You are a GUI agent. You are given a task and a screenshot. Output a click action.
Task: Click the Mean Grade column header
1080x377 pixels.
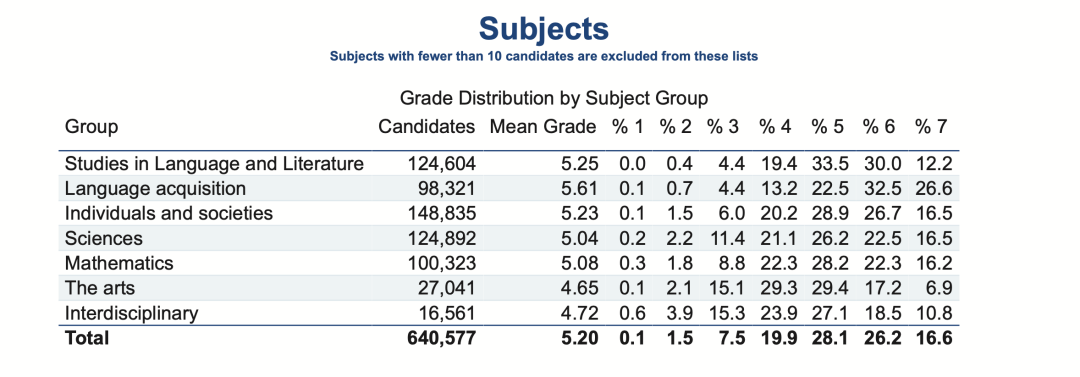pyautogui.click(x=543, y=127)
